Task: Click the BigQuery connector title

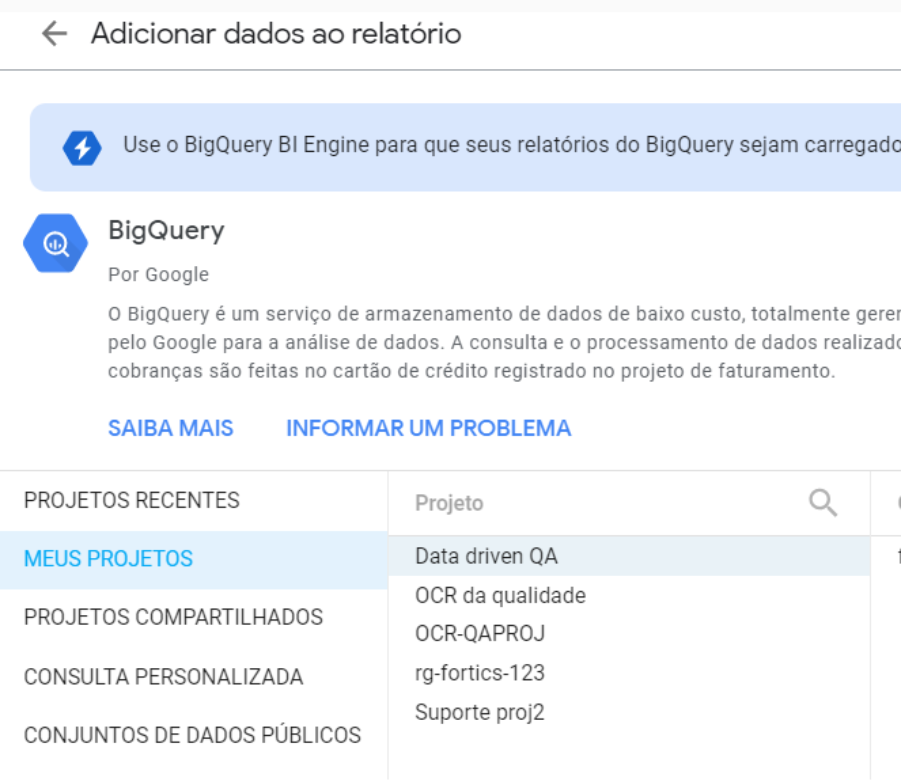Action: pyautogui.click(x=166, y=231)
